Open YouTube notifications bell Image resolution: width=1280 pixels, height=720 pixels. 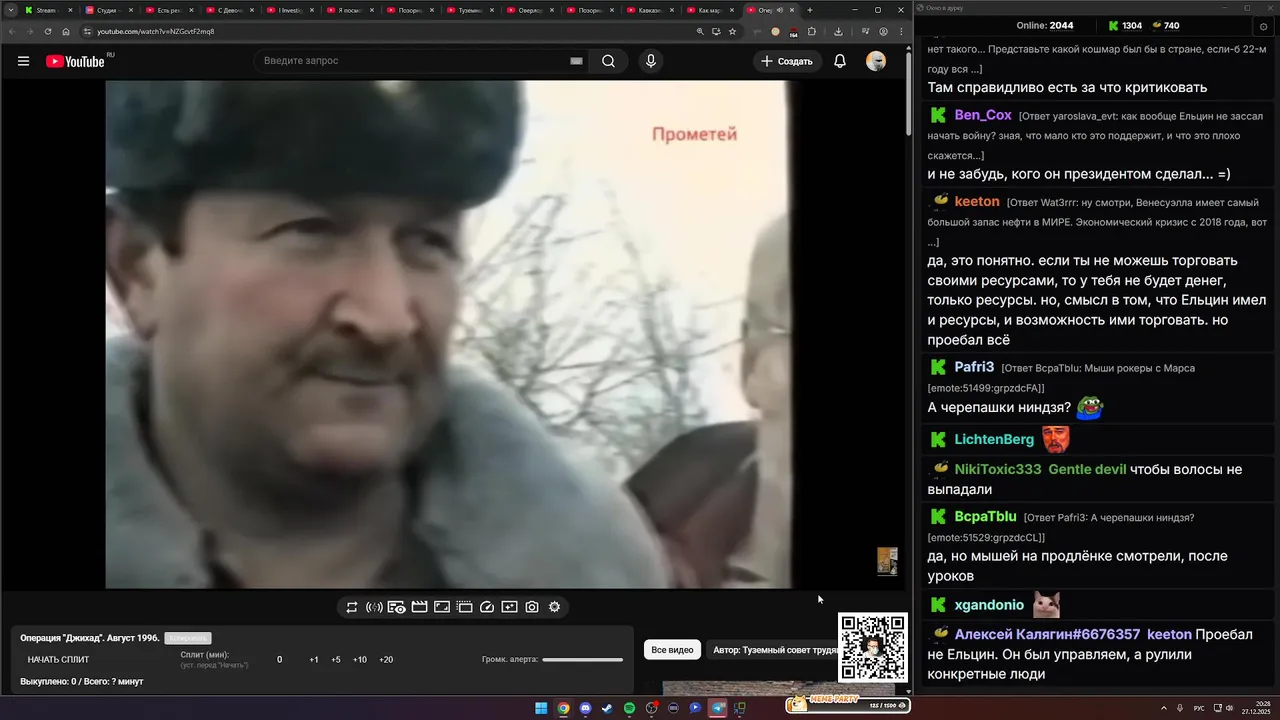click(840, 61)
